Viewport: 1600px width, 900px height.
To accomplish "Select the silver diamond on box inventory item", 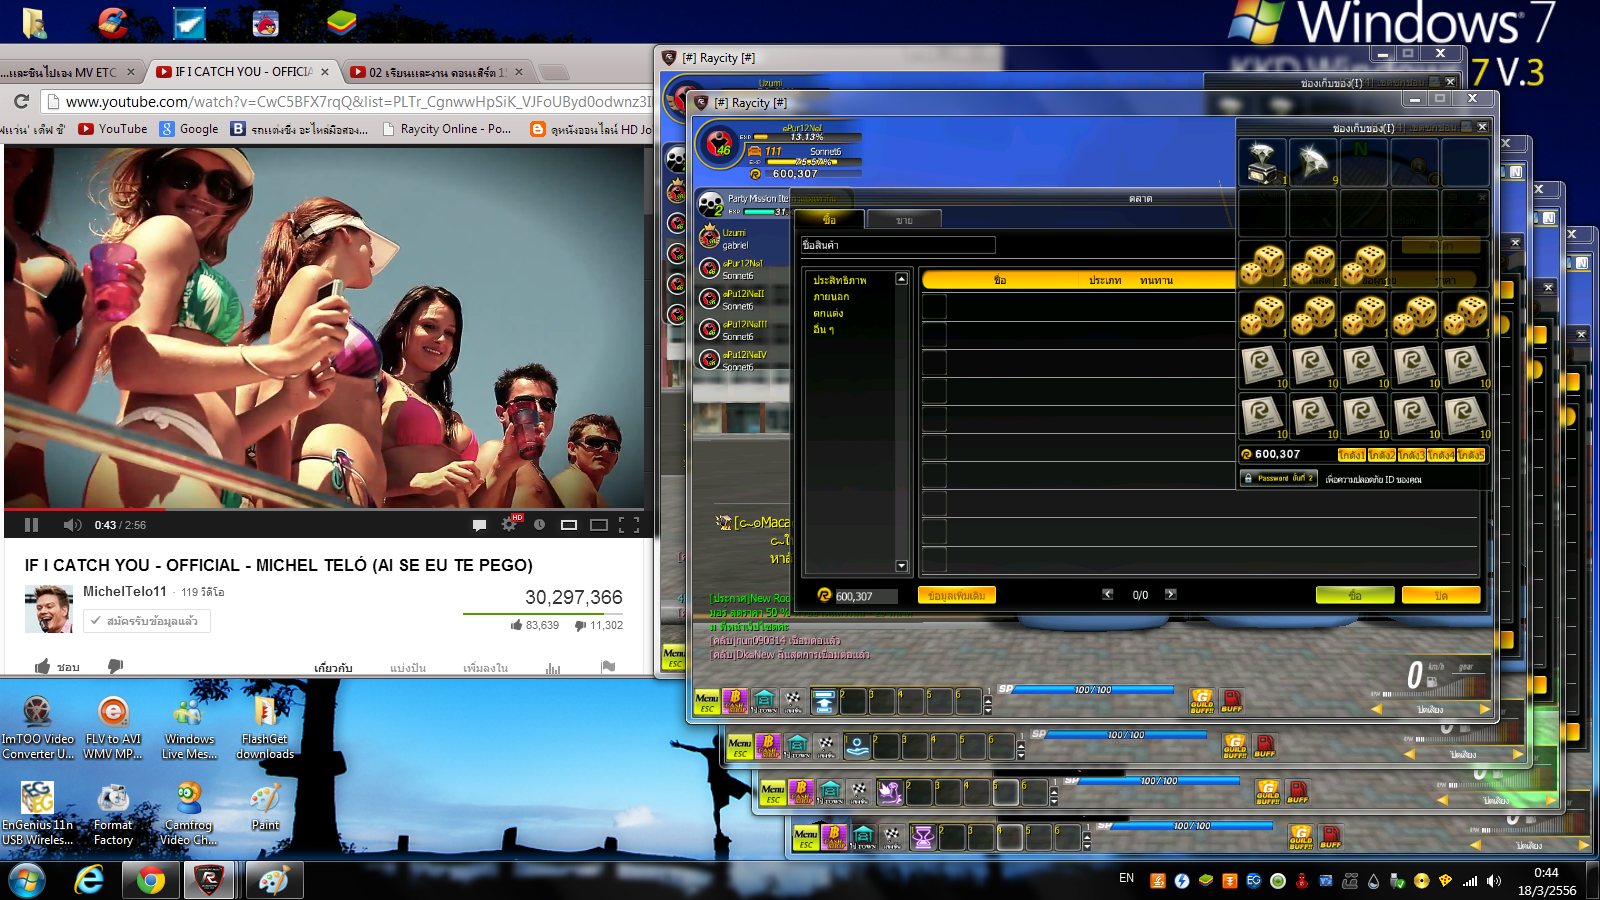I will 1263,162.
